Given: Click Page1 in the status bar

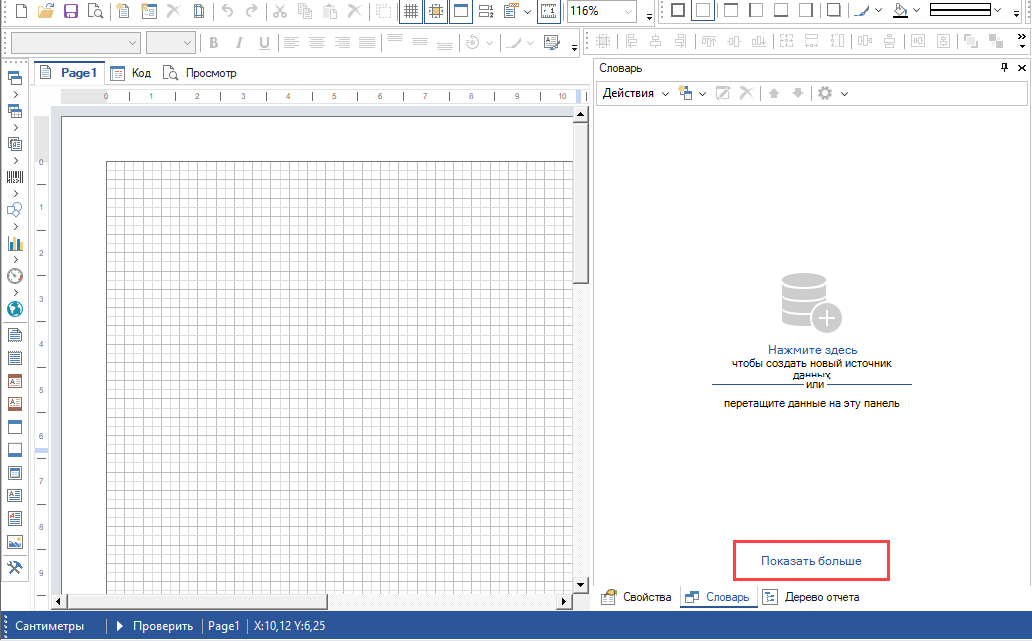Looking at the screenshot, I should 224,626.
